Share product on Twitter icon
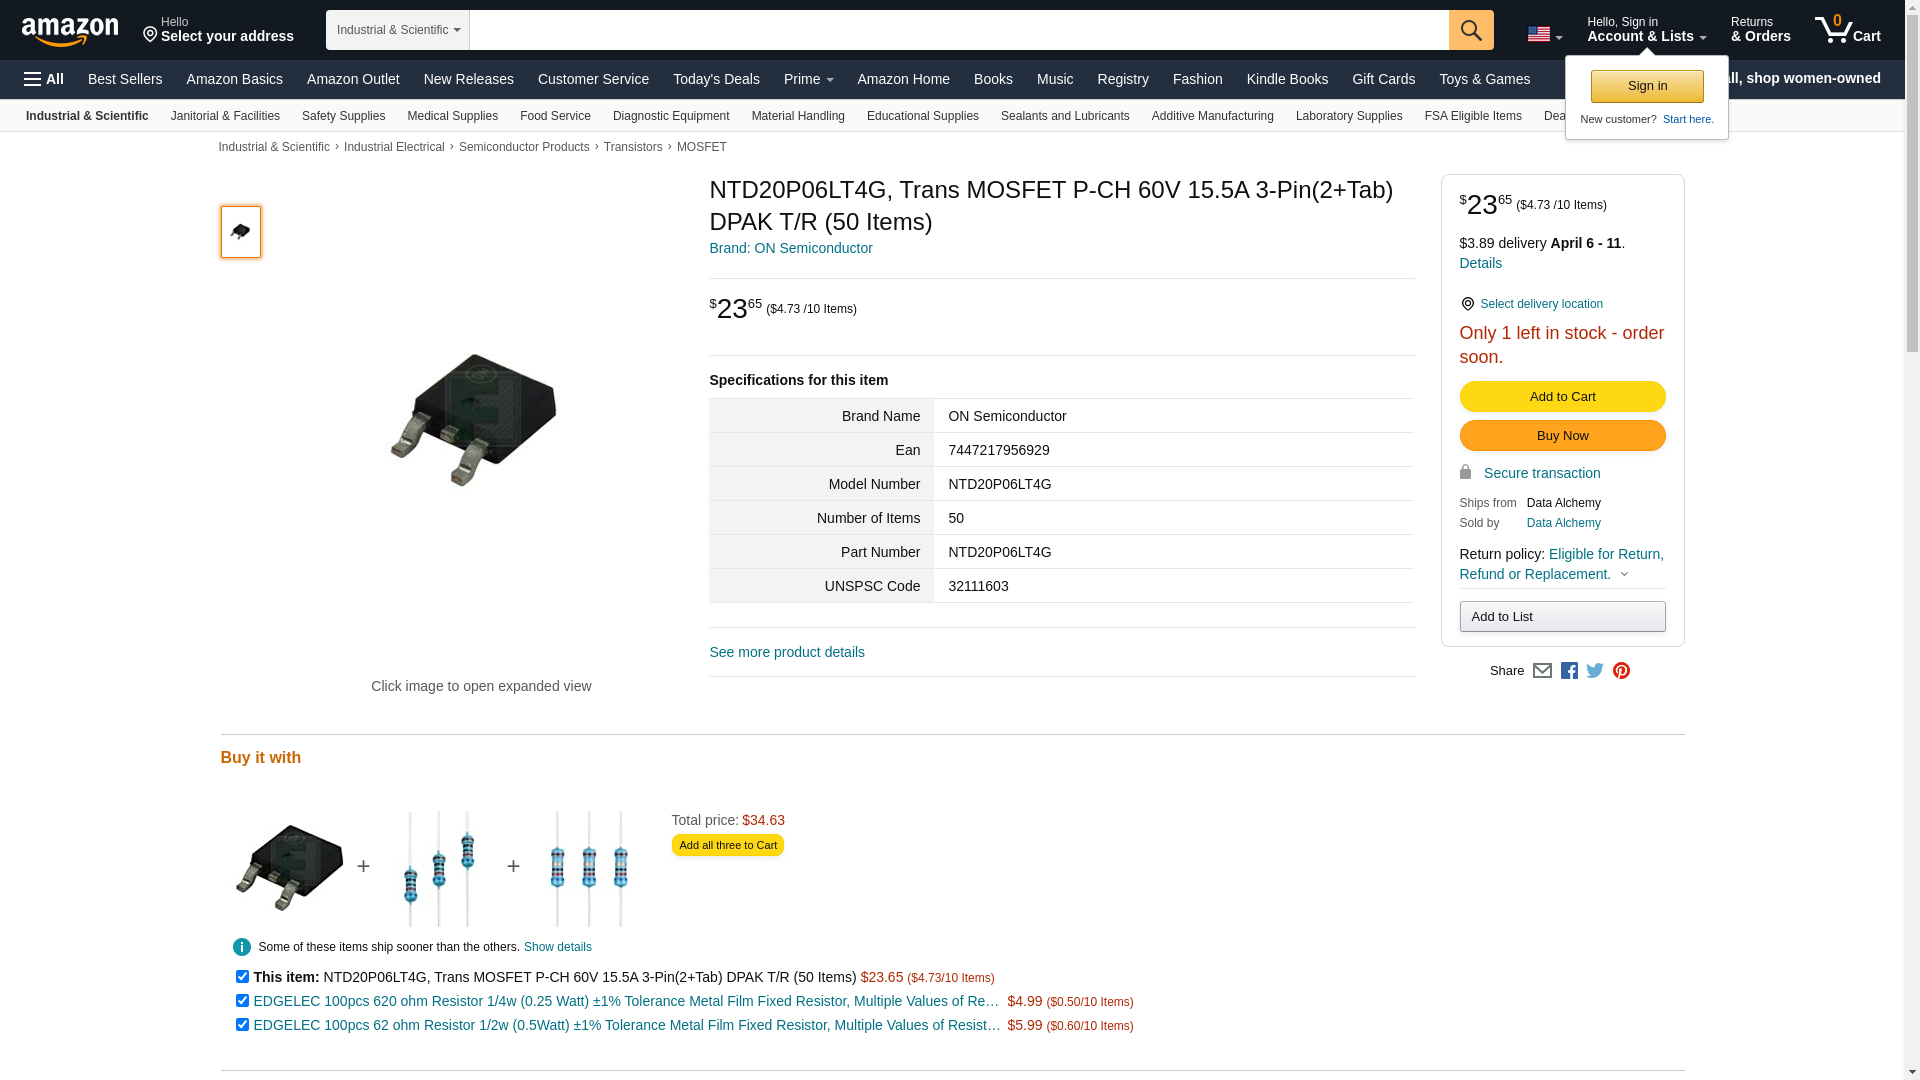Screen dimensions: 1920x1080 1595,671
